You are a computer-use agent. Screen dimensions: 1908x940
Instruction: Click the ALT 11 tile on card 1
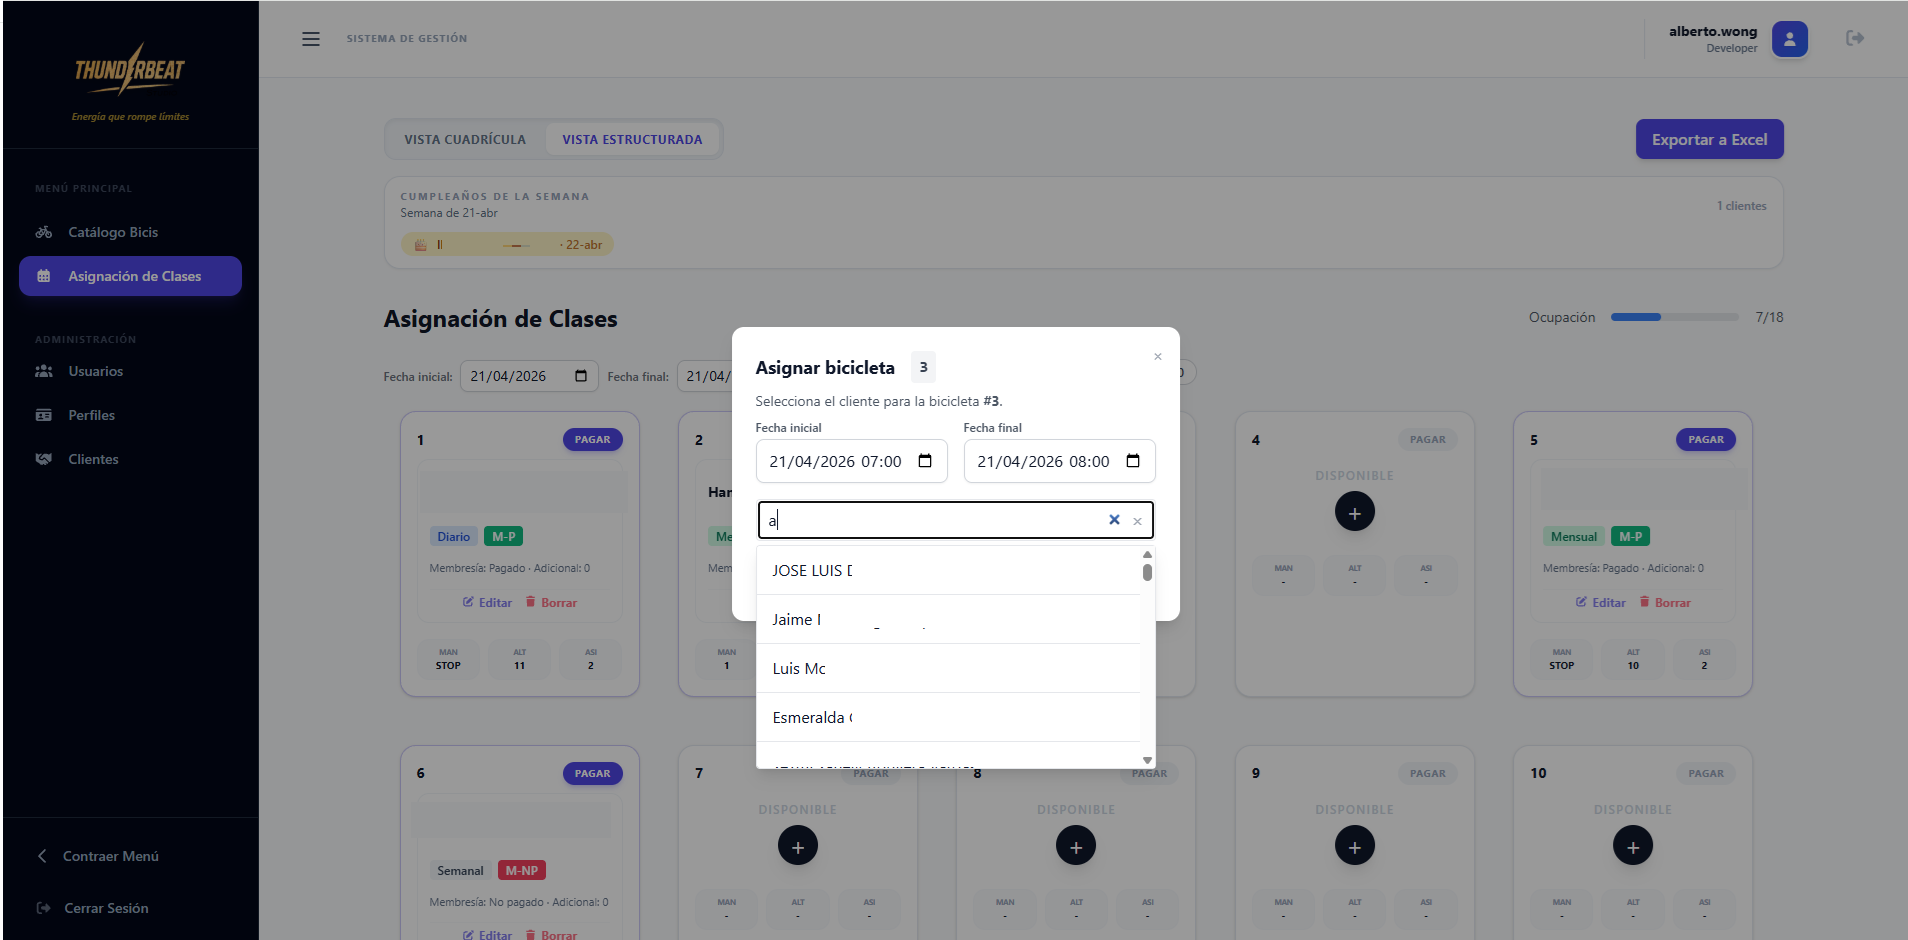tap(519, 659)
